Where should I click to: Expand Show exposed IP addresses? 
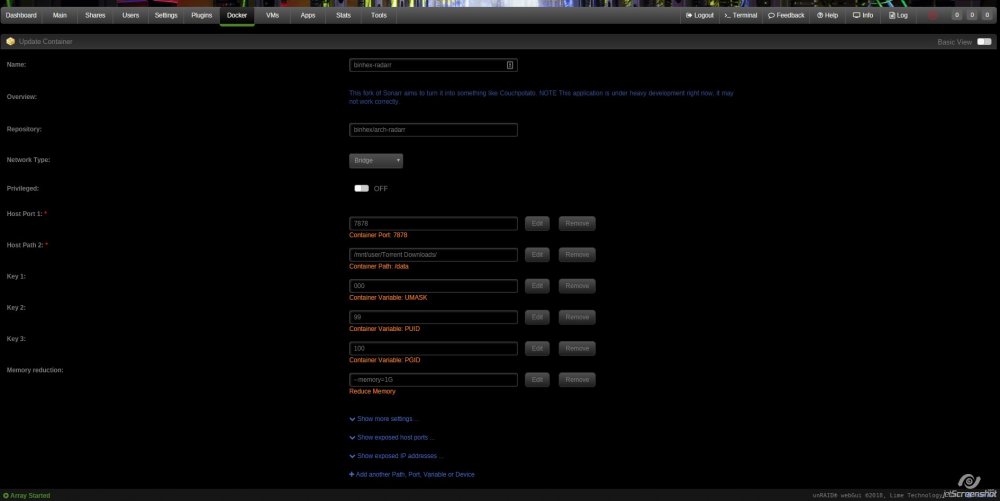(x=396, y=456)
